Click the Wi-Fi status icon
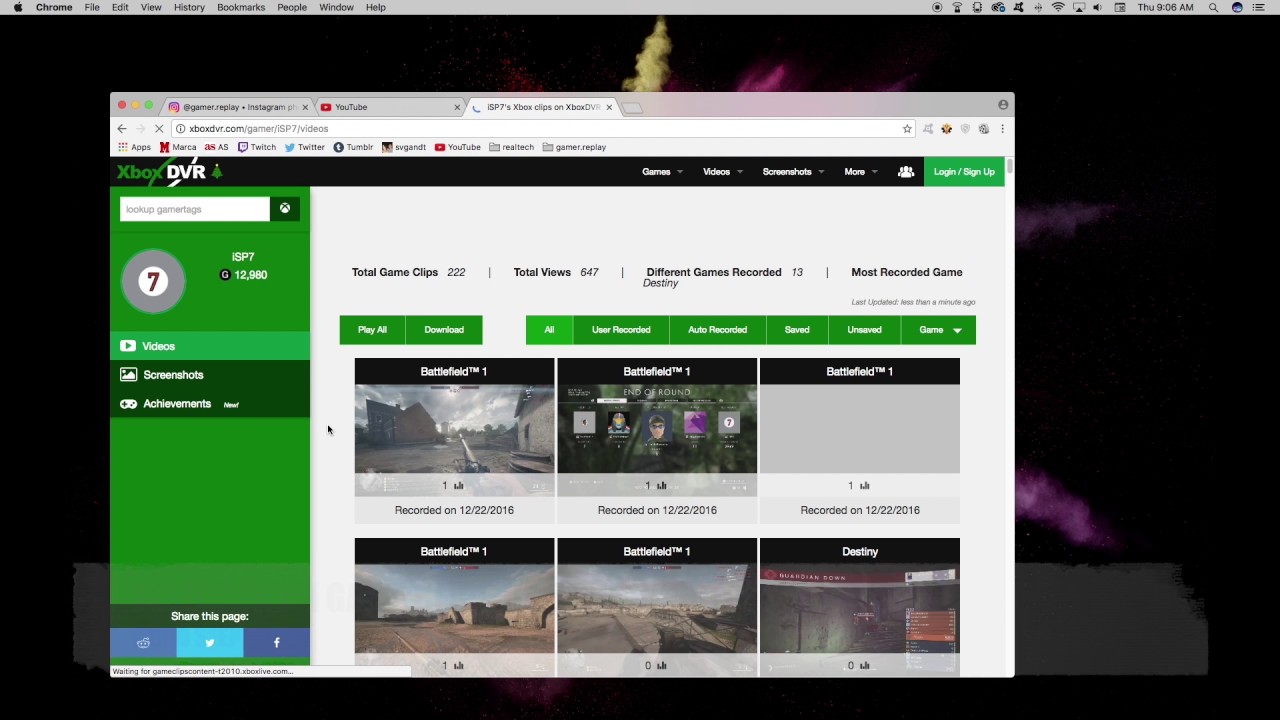The width and height of the screenshot is (1280, 720). coord(1058,7)
